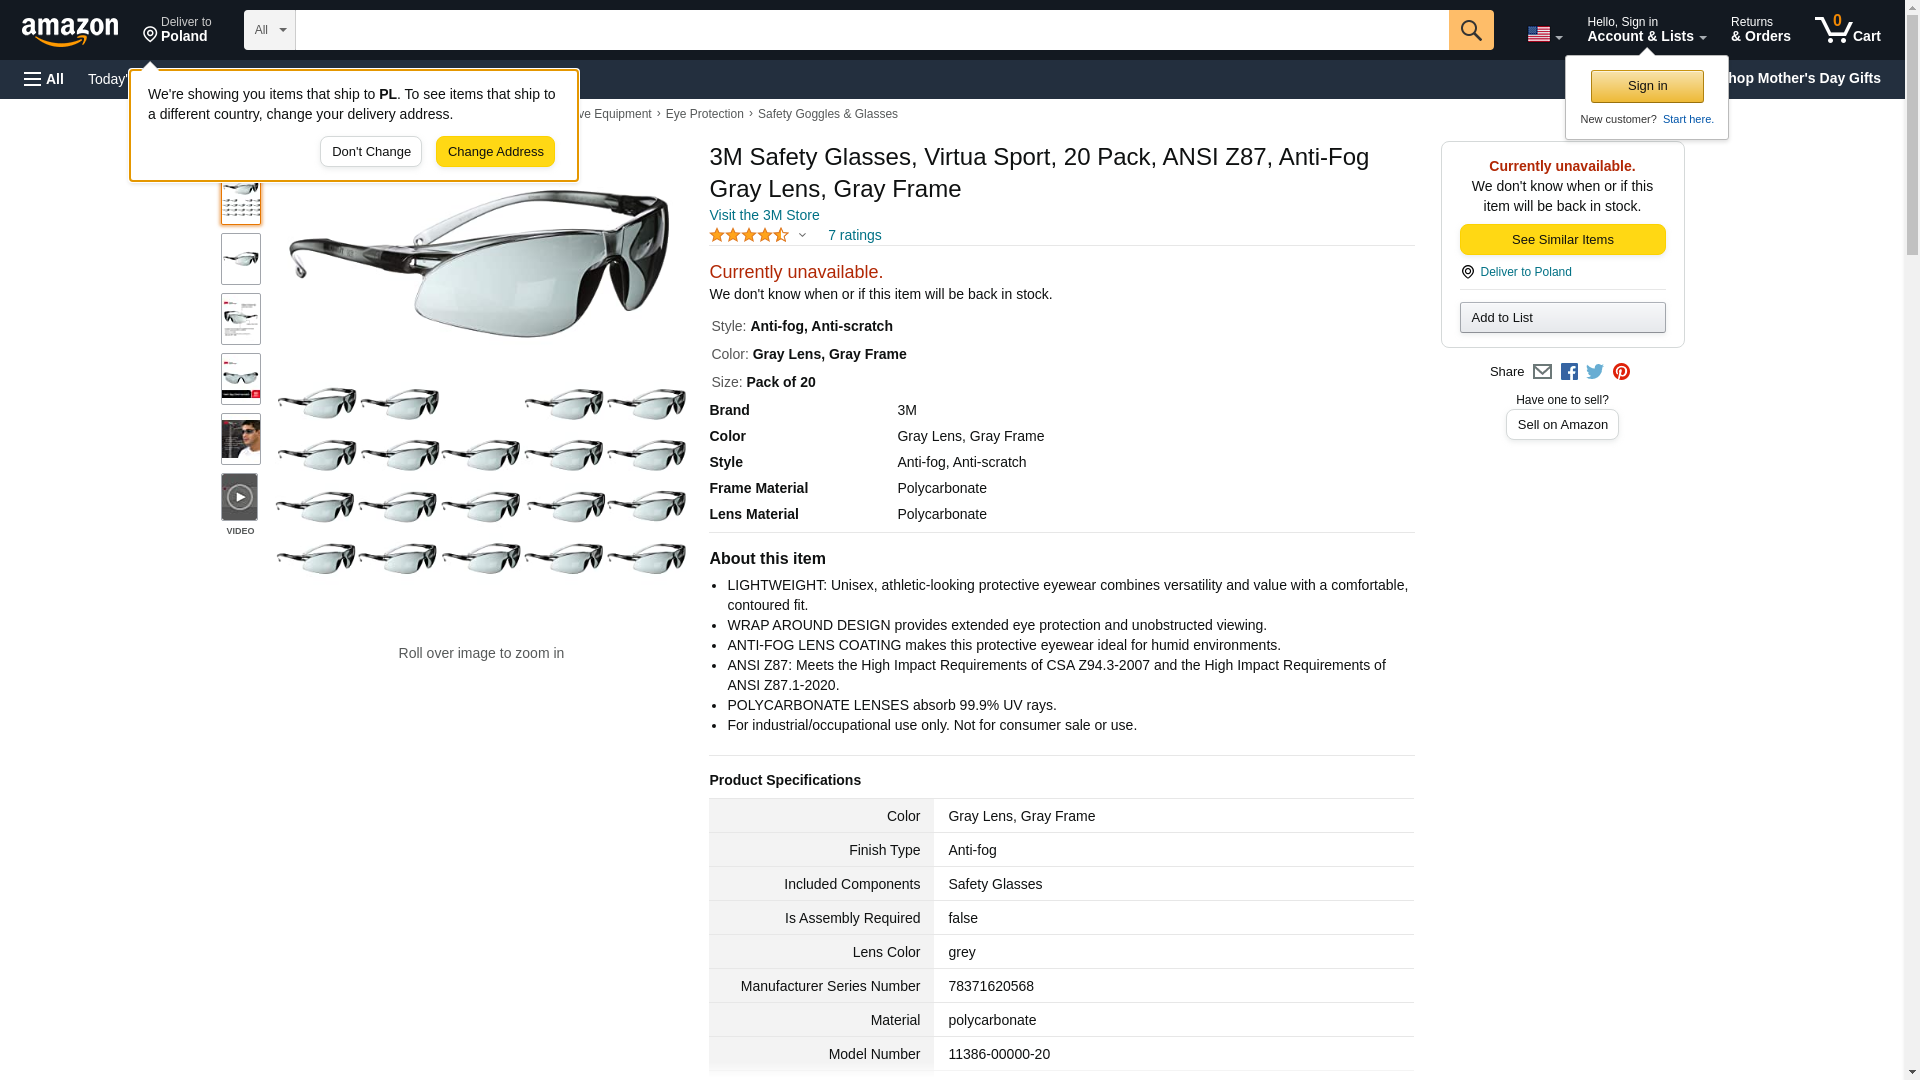Open the cart icon
Screen dimensions: 1920x1080
coord(1847,30)
